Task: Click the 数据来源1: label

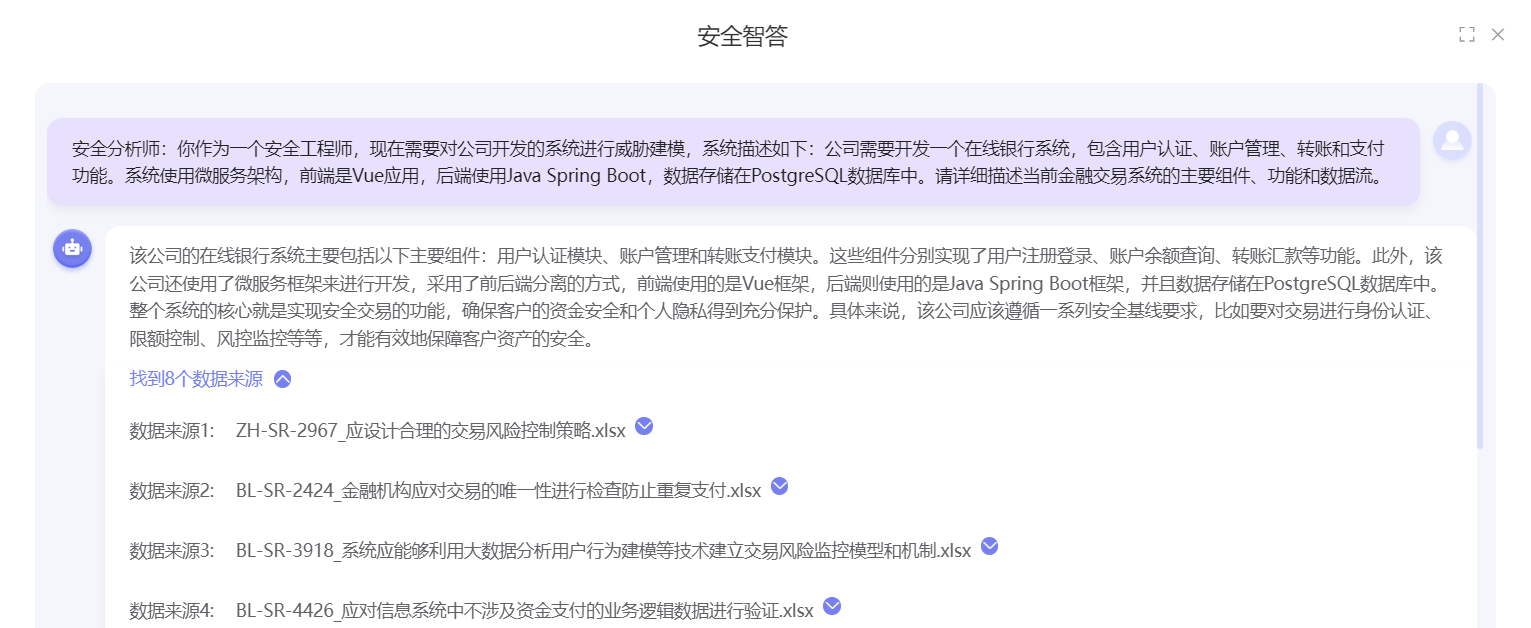Action: pos(172,431)
